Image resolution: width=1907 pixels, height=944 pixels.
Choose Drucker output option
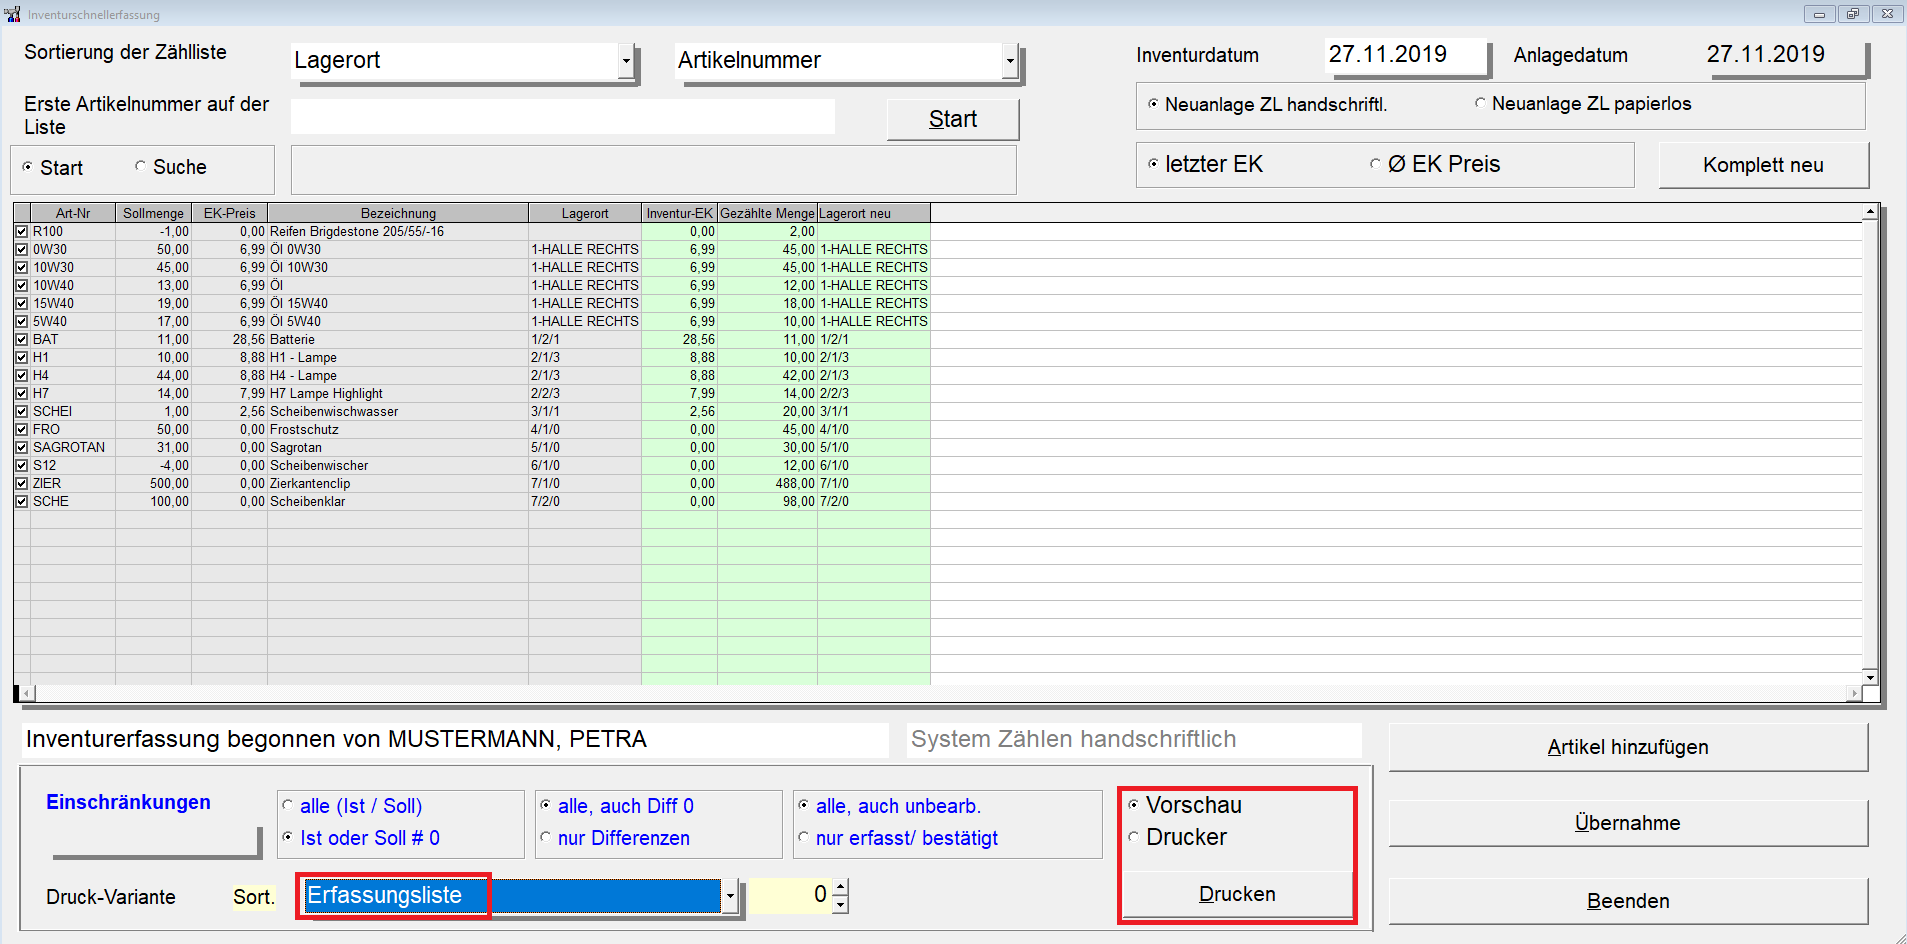coord(1134,837)
